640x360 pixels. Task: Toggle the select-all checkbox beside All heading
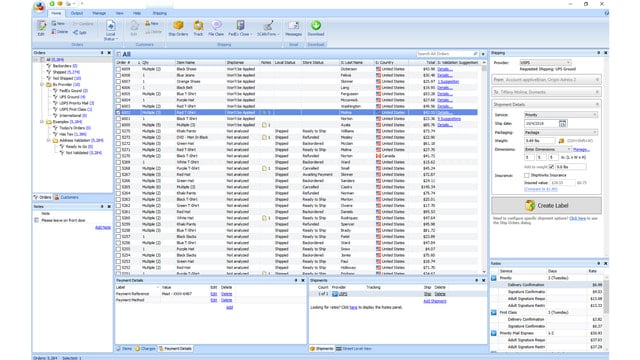point(118,54)
